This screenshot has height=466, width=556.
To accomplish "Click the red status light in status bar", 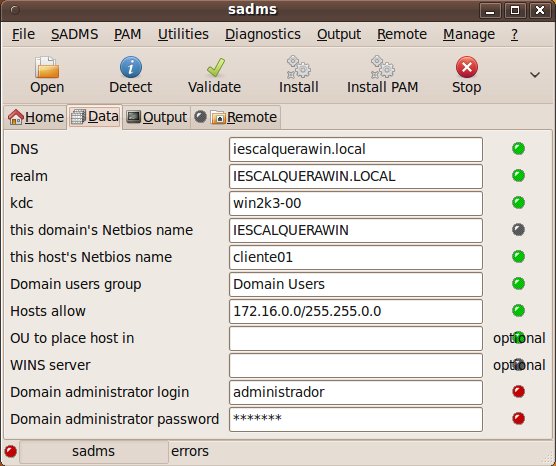I will point(11,451).
